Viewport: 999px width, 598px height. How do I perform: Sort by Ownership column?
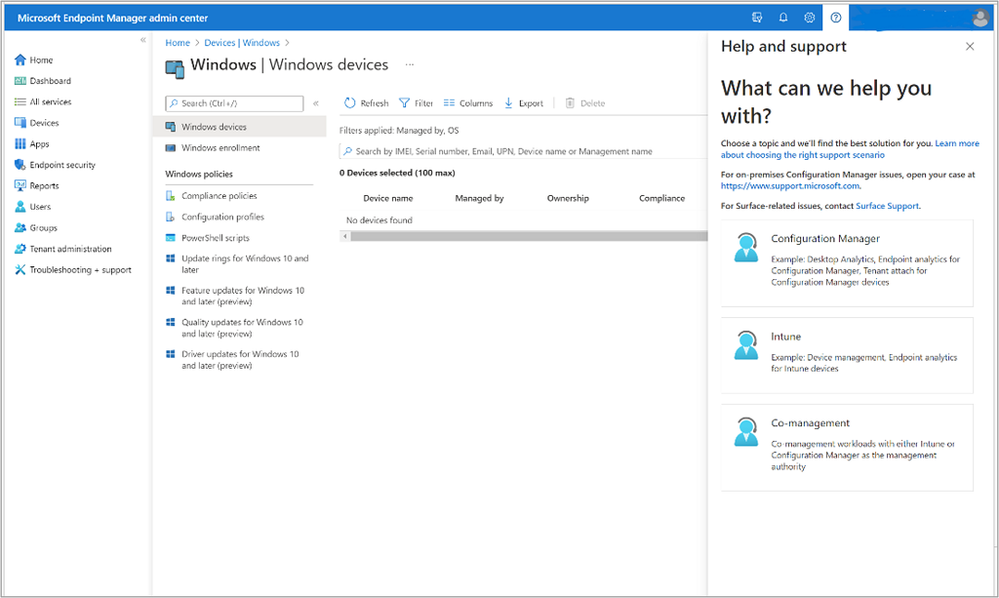click(x=568, y=199)
